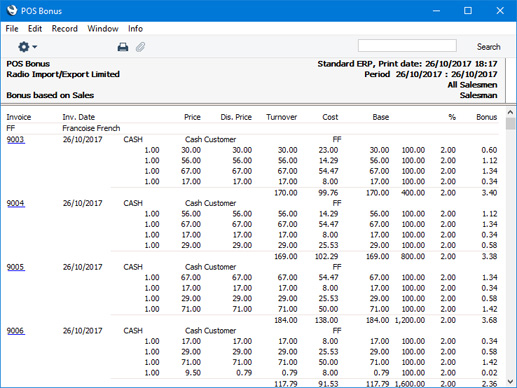This screenshot has width=517, height=388.
Task: Print the report with printer icon
Action: click(123, 47)
